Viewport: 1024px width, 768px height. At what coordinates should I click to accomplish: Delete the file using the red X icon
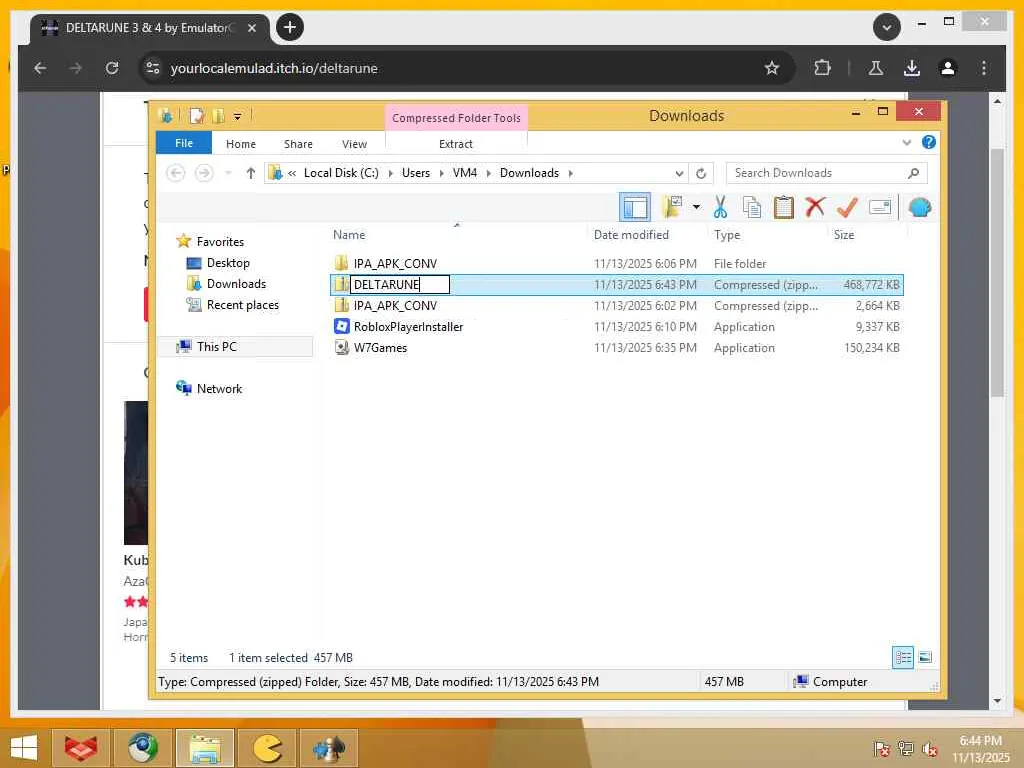click(815, 208)
